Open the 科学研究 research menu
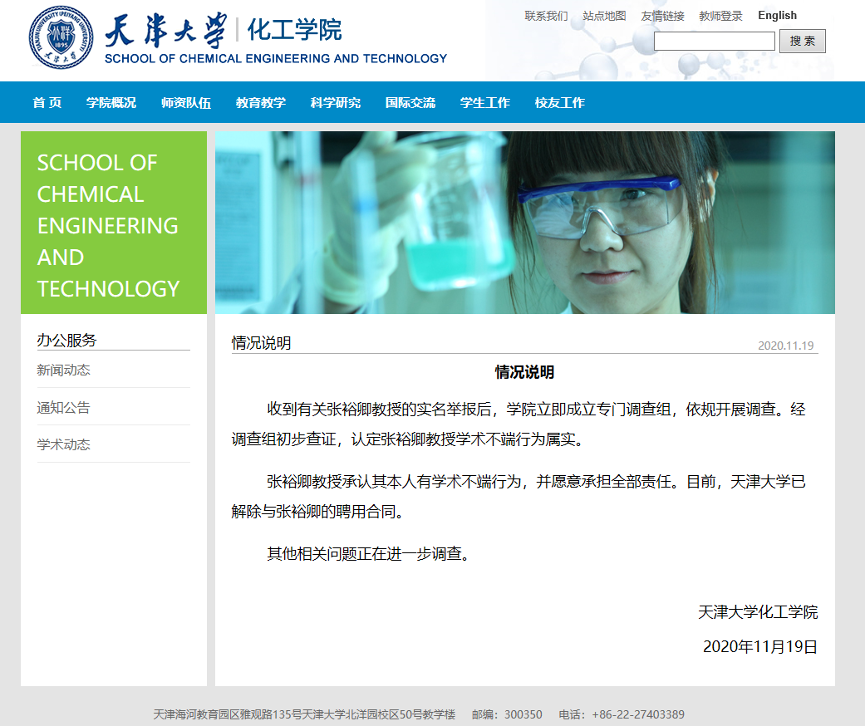 334,102
